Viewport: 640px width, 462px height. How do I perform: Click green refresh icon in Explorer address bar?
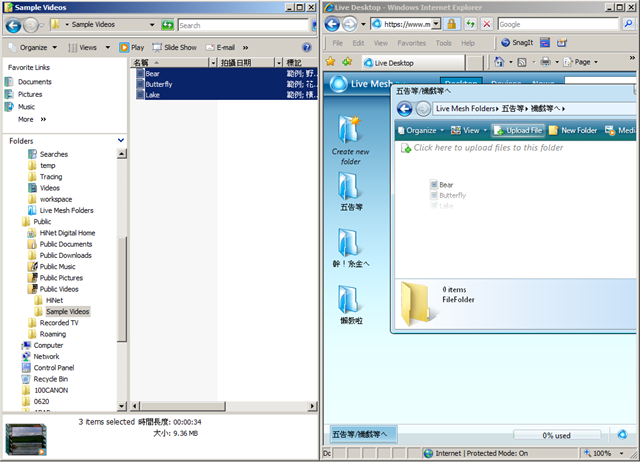click(167, 25)
